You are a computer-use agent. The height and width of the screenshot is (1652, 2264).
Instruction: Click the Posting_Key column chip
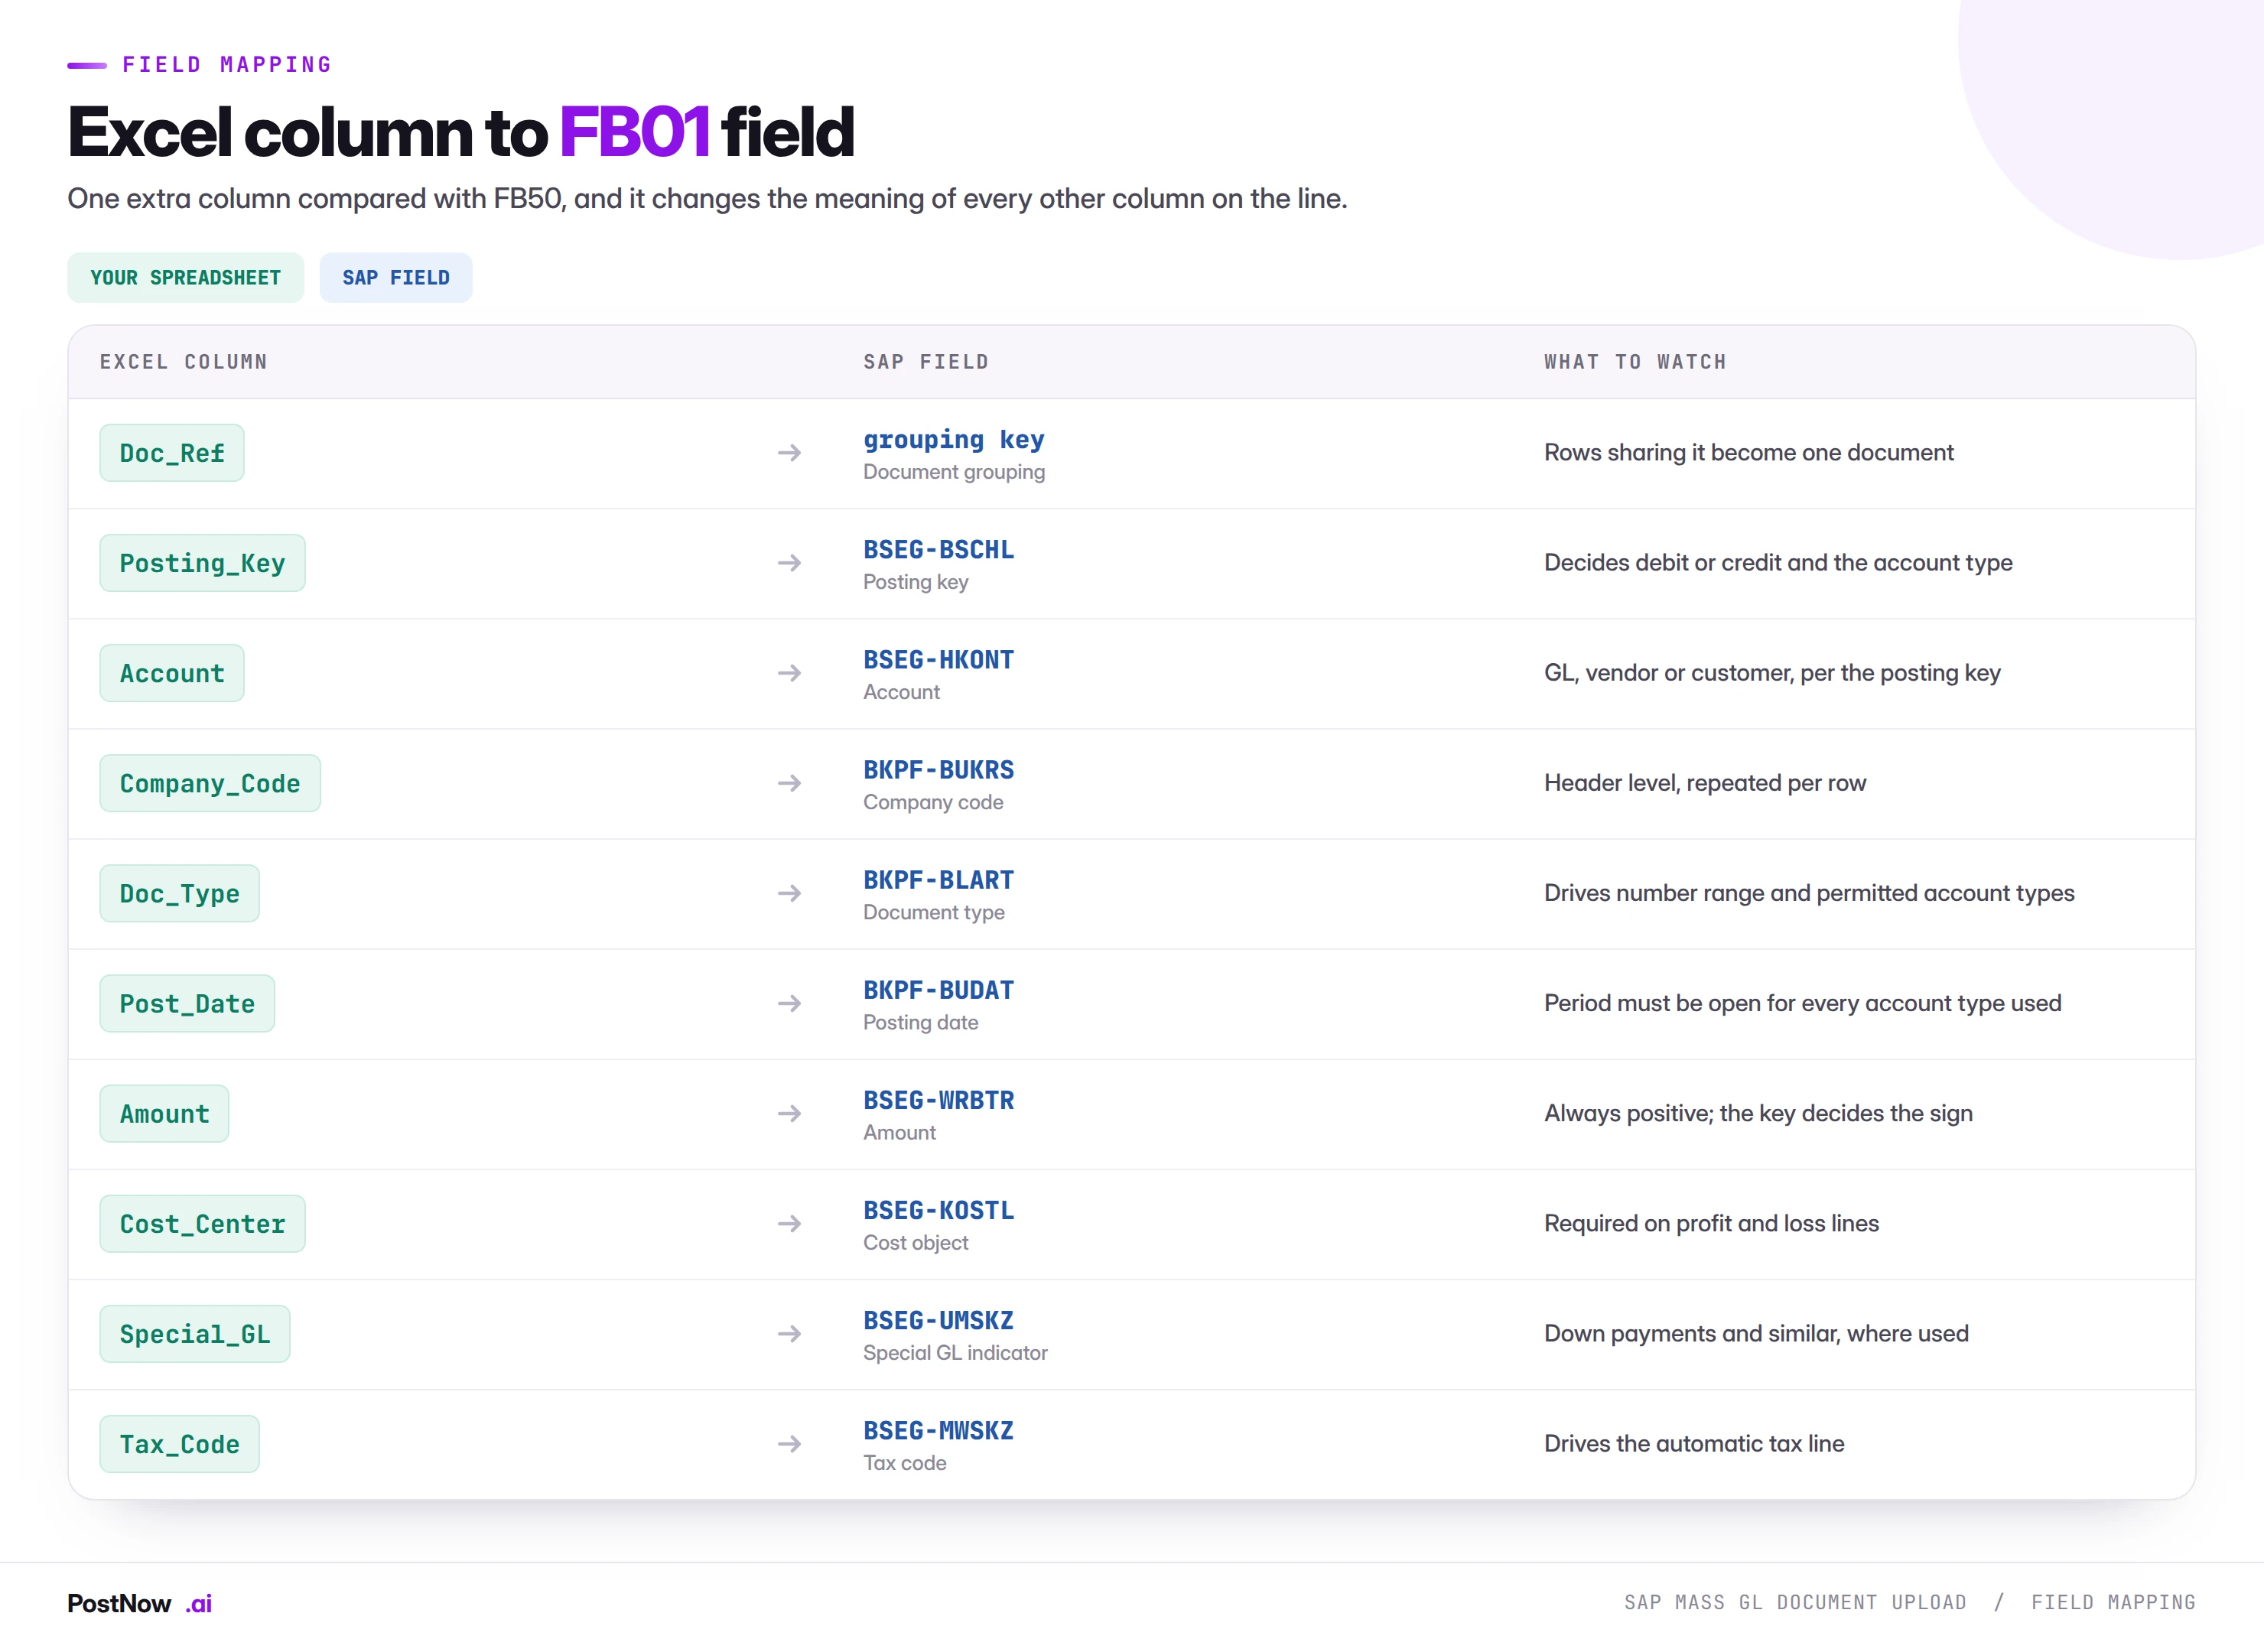click(202, 563)
